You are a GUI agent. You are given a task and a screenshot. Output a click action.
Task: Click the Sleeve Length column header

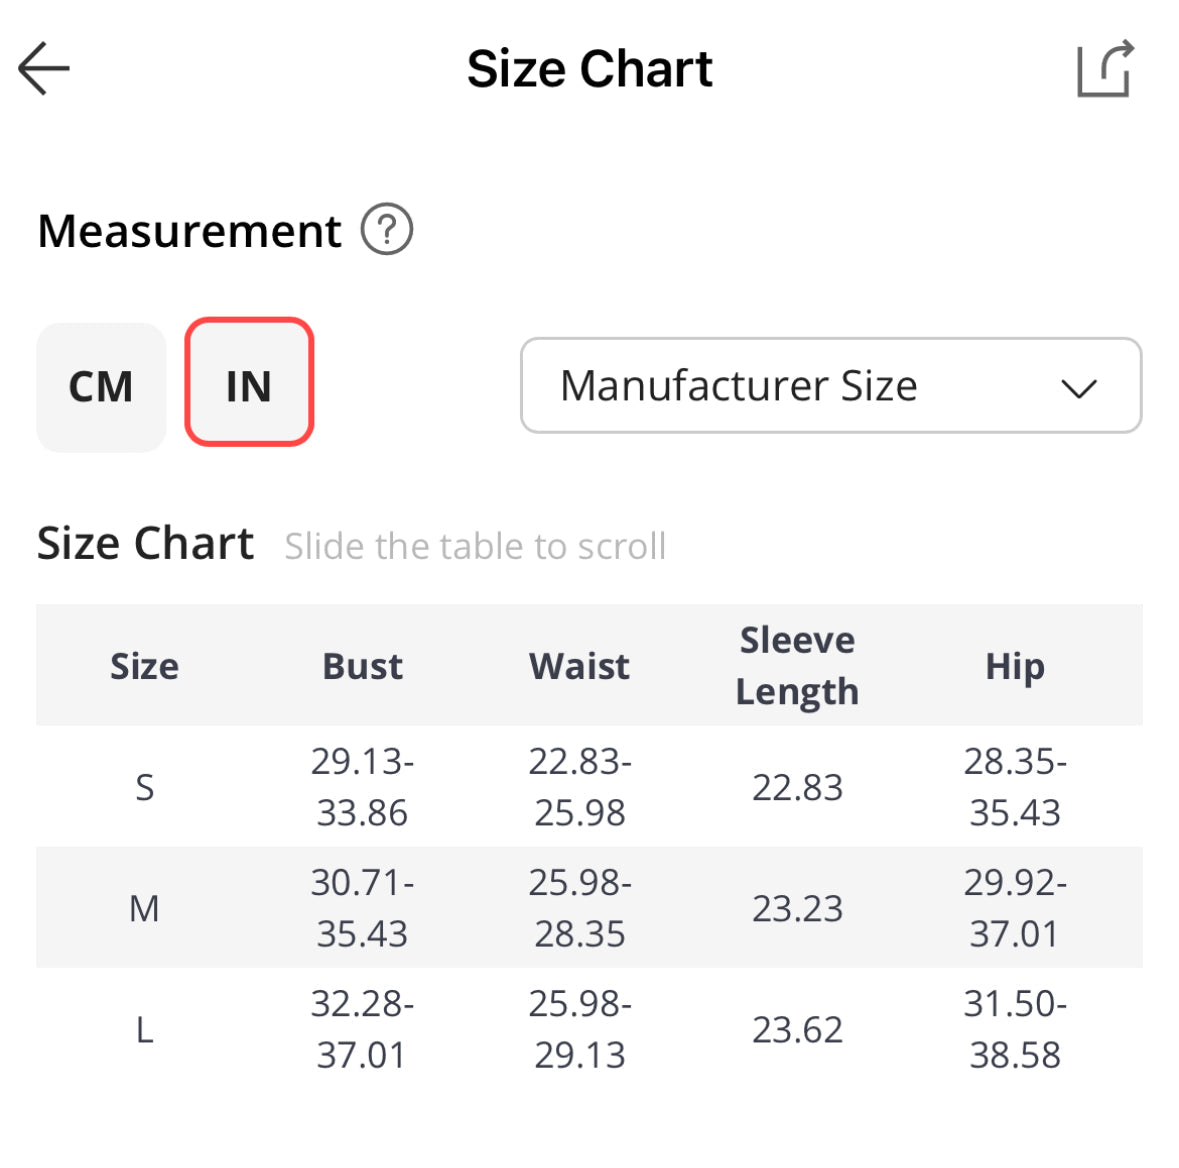tap(797, 666)
